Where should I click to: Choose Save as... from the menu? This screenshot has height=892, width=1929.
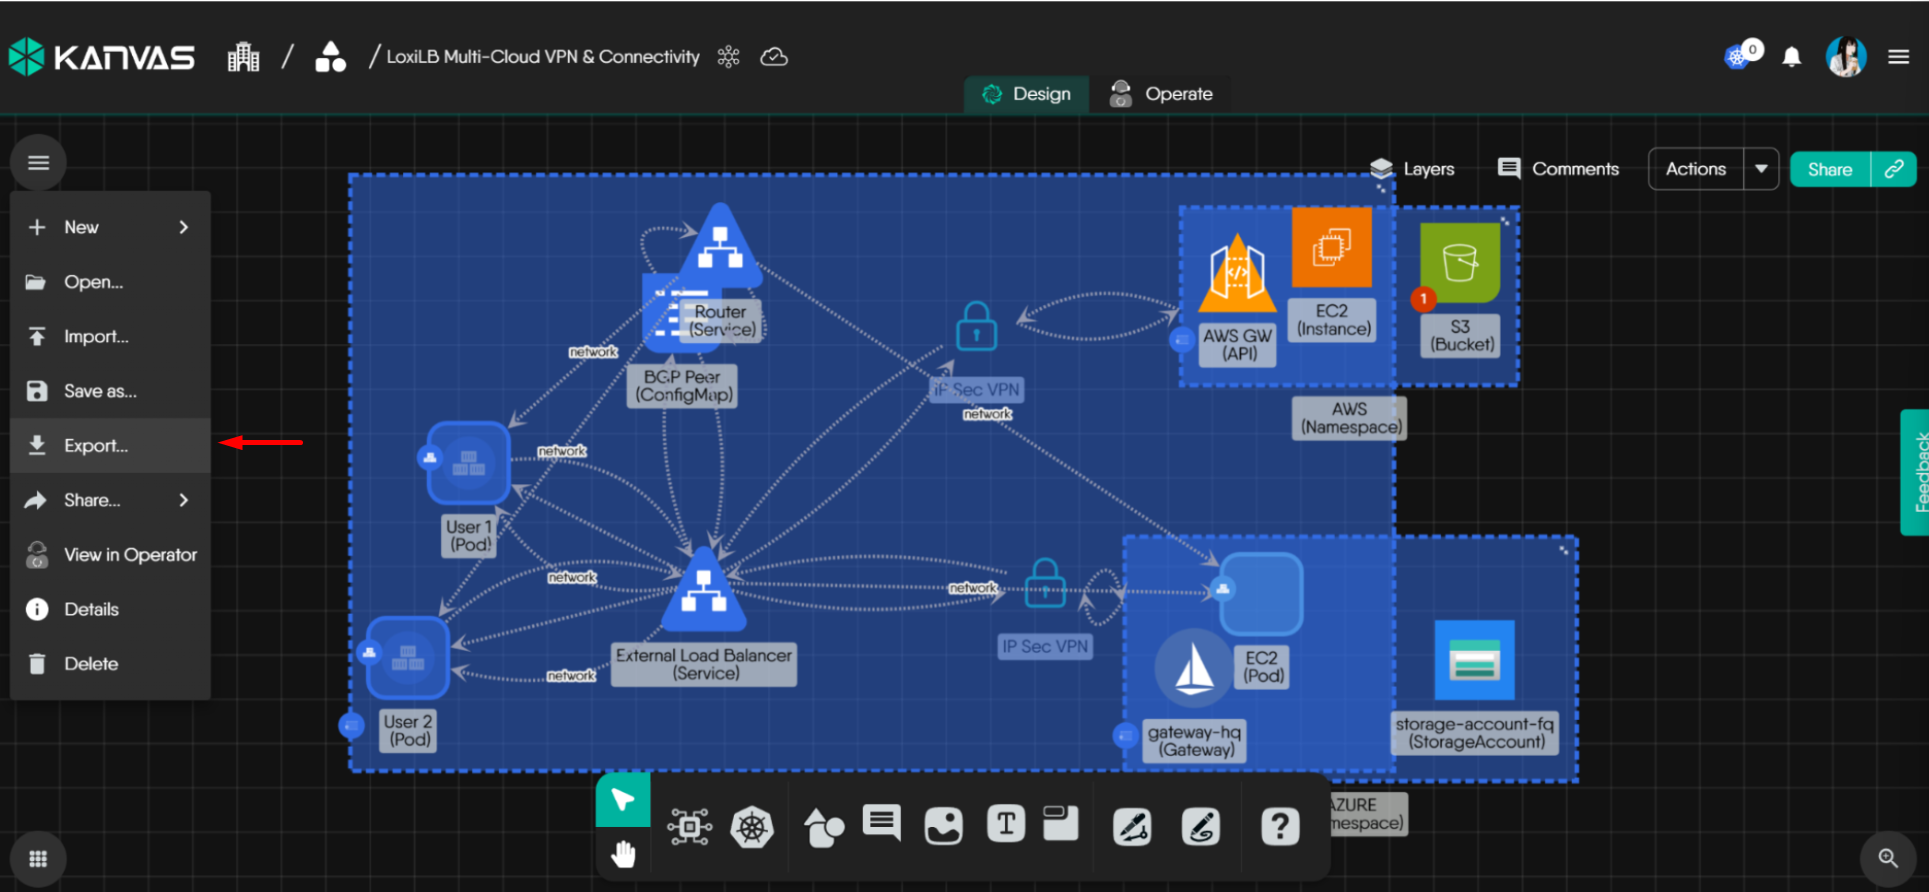coord(110,391)
